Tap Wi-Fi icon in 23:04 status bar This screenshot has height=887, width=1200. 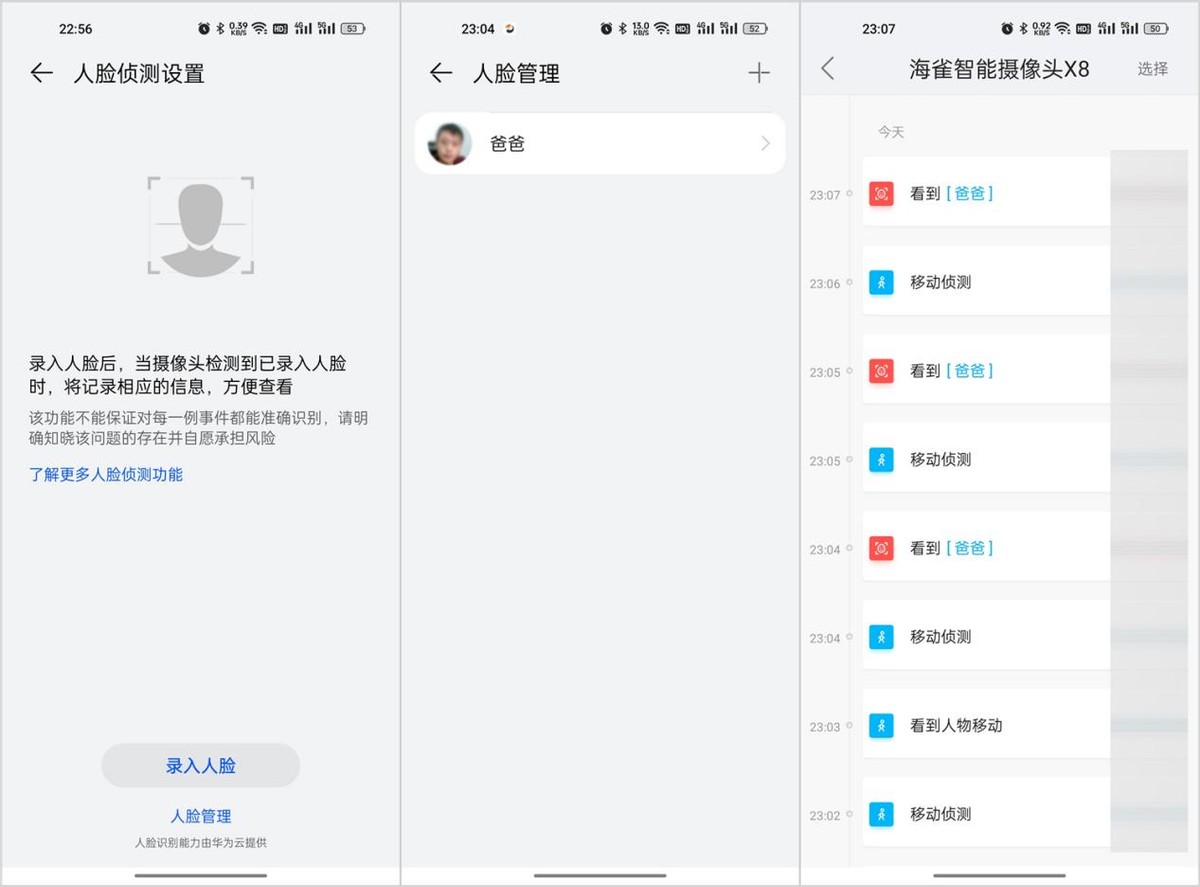(662, 29)
